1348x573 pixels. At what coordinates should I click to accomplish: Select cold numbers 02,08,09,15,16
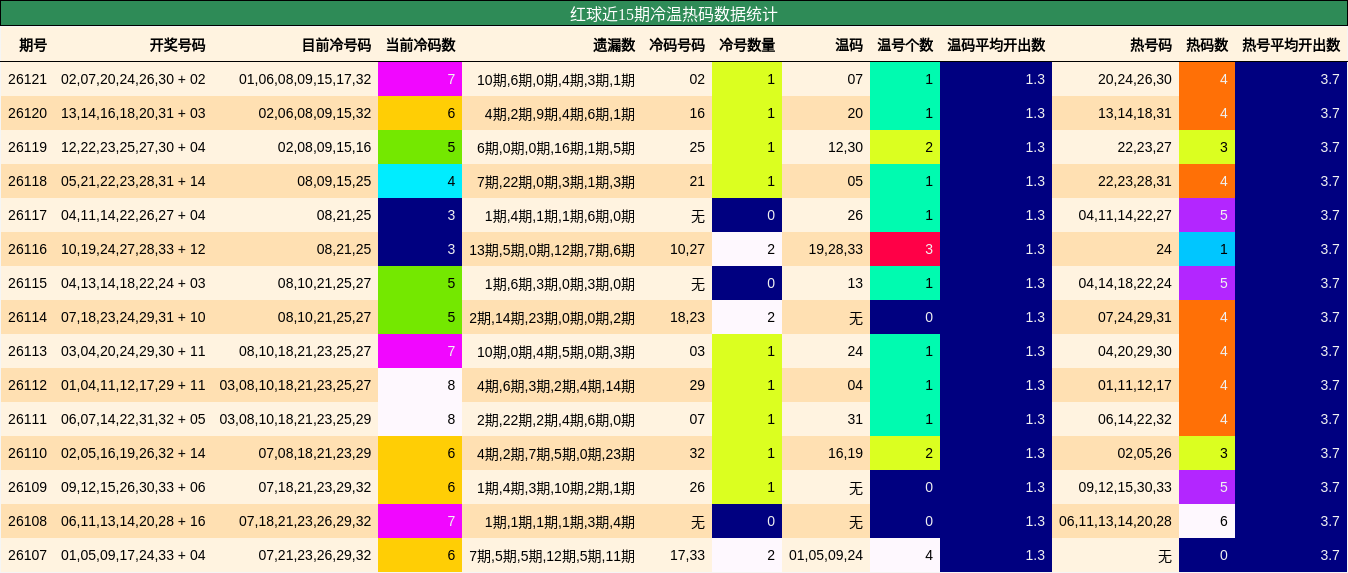pyautogui.click(x=324, y=147)
